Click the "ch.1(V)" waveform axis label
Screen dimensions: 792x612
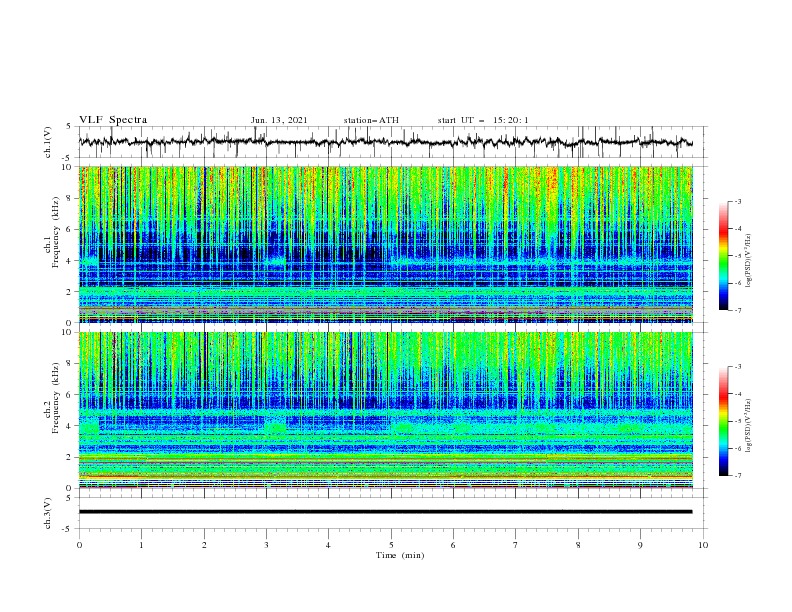(48, 142)
